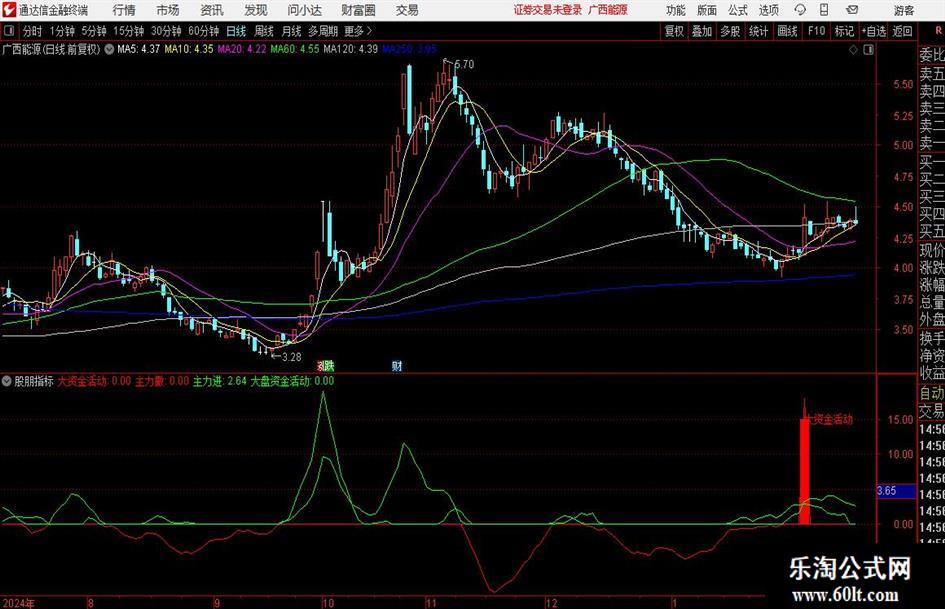The height and width of the screenshot is (609, 945).
Task: Toggle the left panel layout icon
Action: coord(9,31)
